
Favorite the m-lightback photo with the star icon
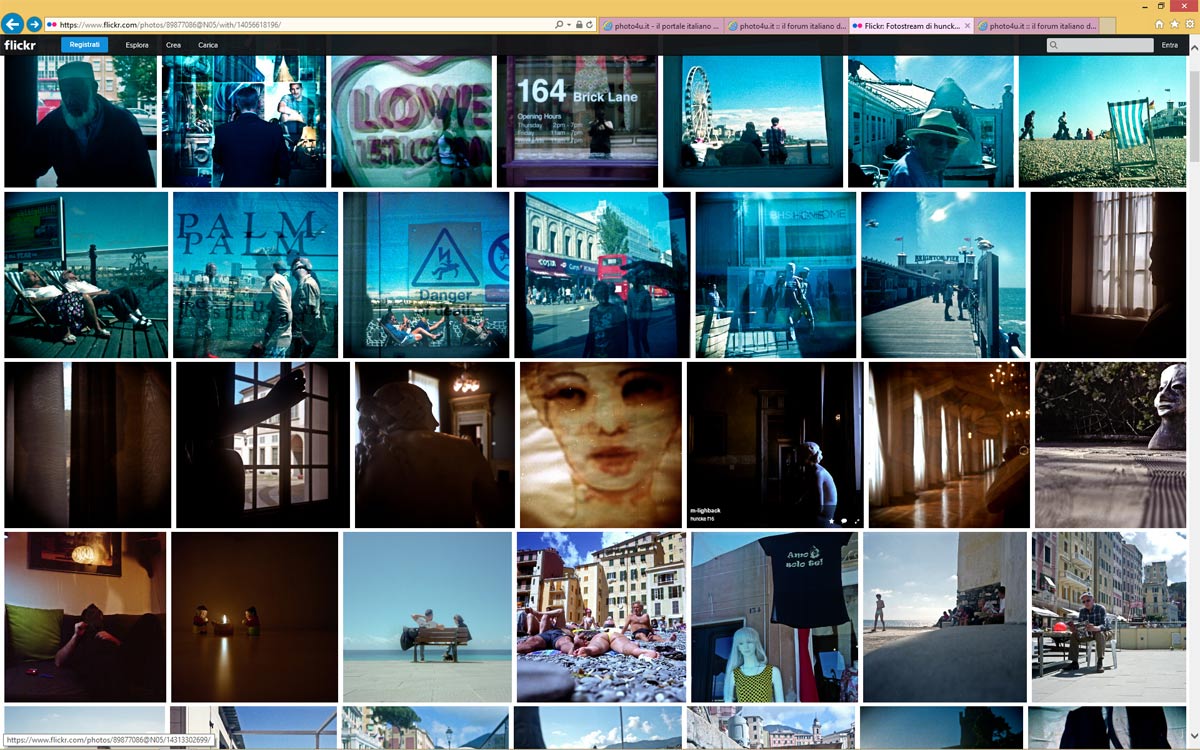831,520
